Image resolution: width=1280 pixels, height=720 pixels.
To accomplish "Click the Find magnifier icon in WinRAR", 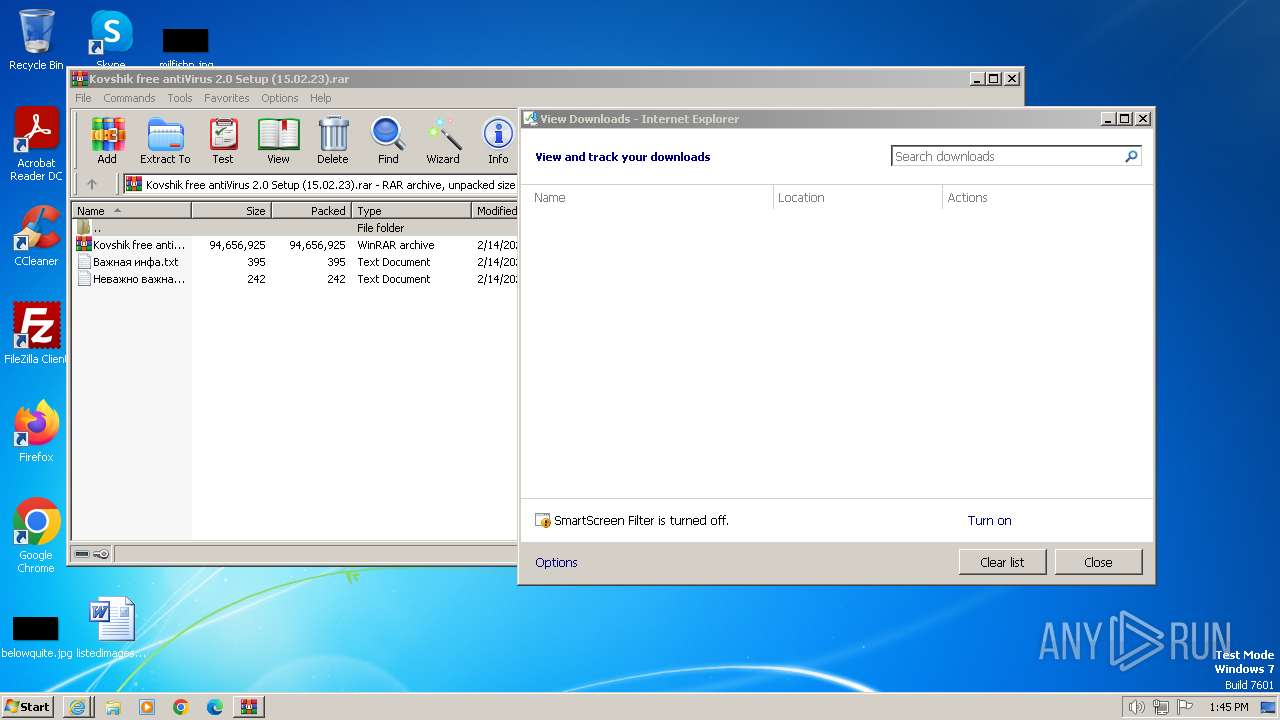I will click(388, 140).
